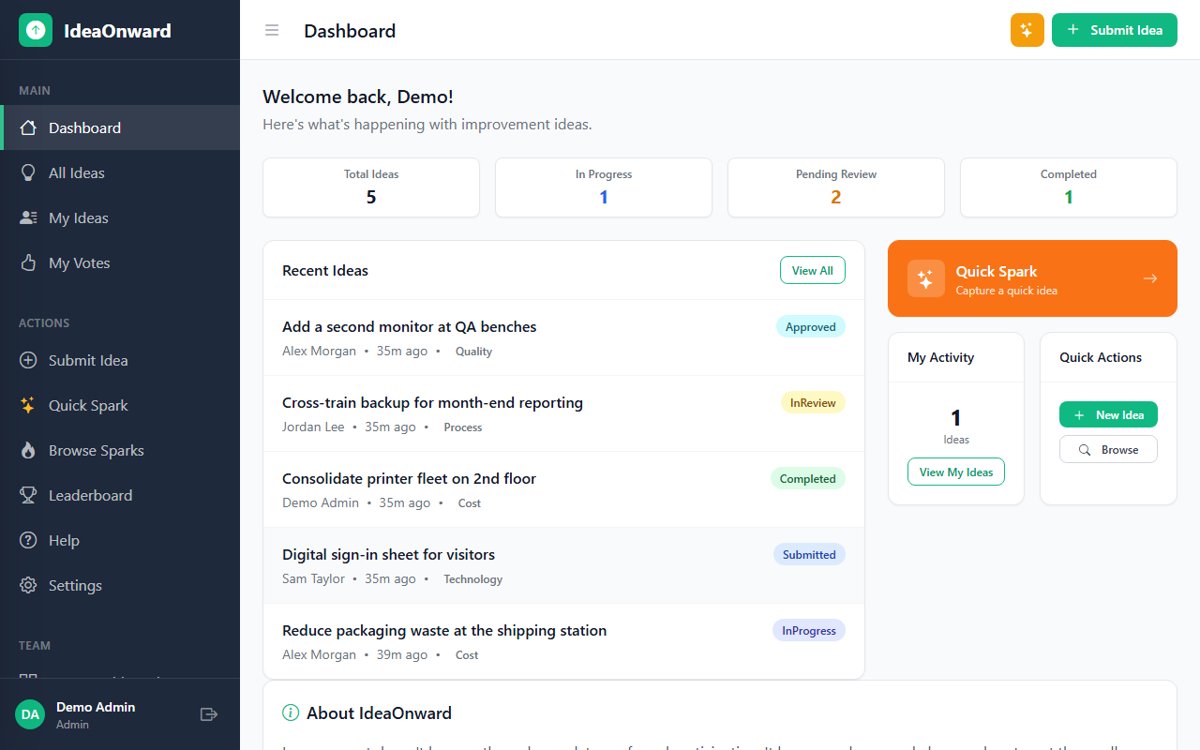Click the Pending Review stat card

(x=836, y=187)
